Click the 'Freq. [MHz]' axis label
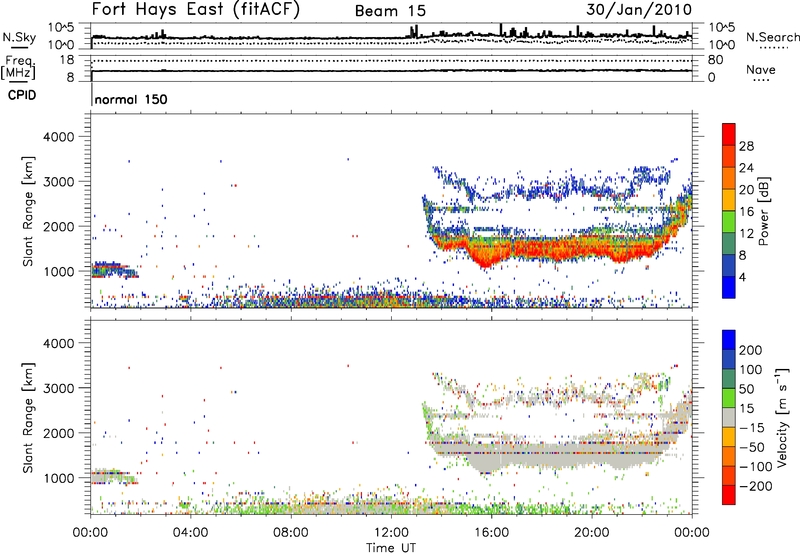This screenshot has width=800, height=554. pos(18,68)
